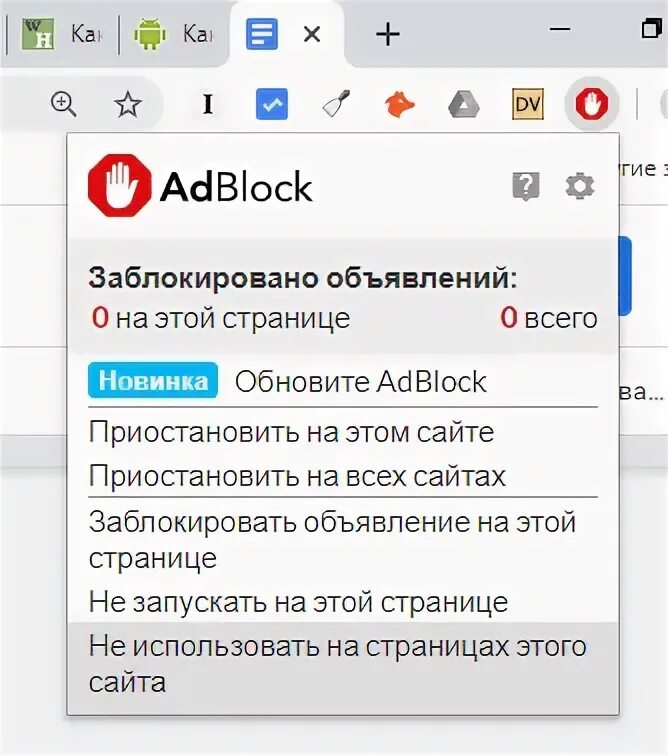668x756 pixels.
Task: Click 'Заблокировано объявлений:' heading
Action: pos(302,278)
